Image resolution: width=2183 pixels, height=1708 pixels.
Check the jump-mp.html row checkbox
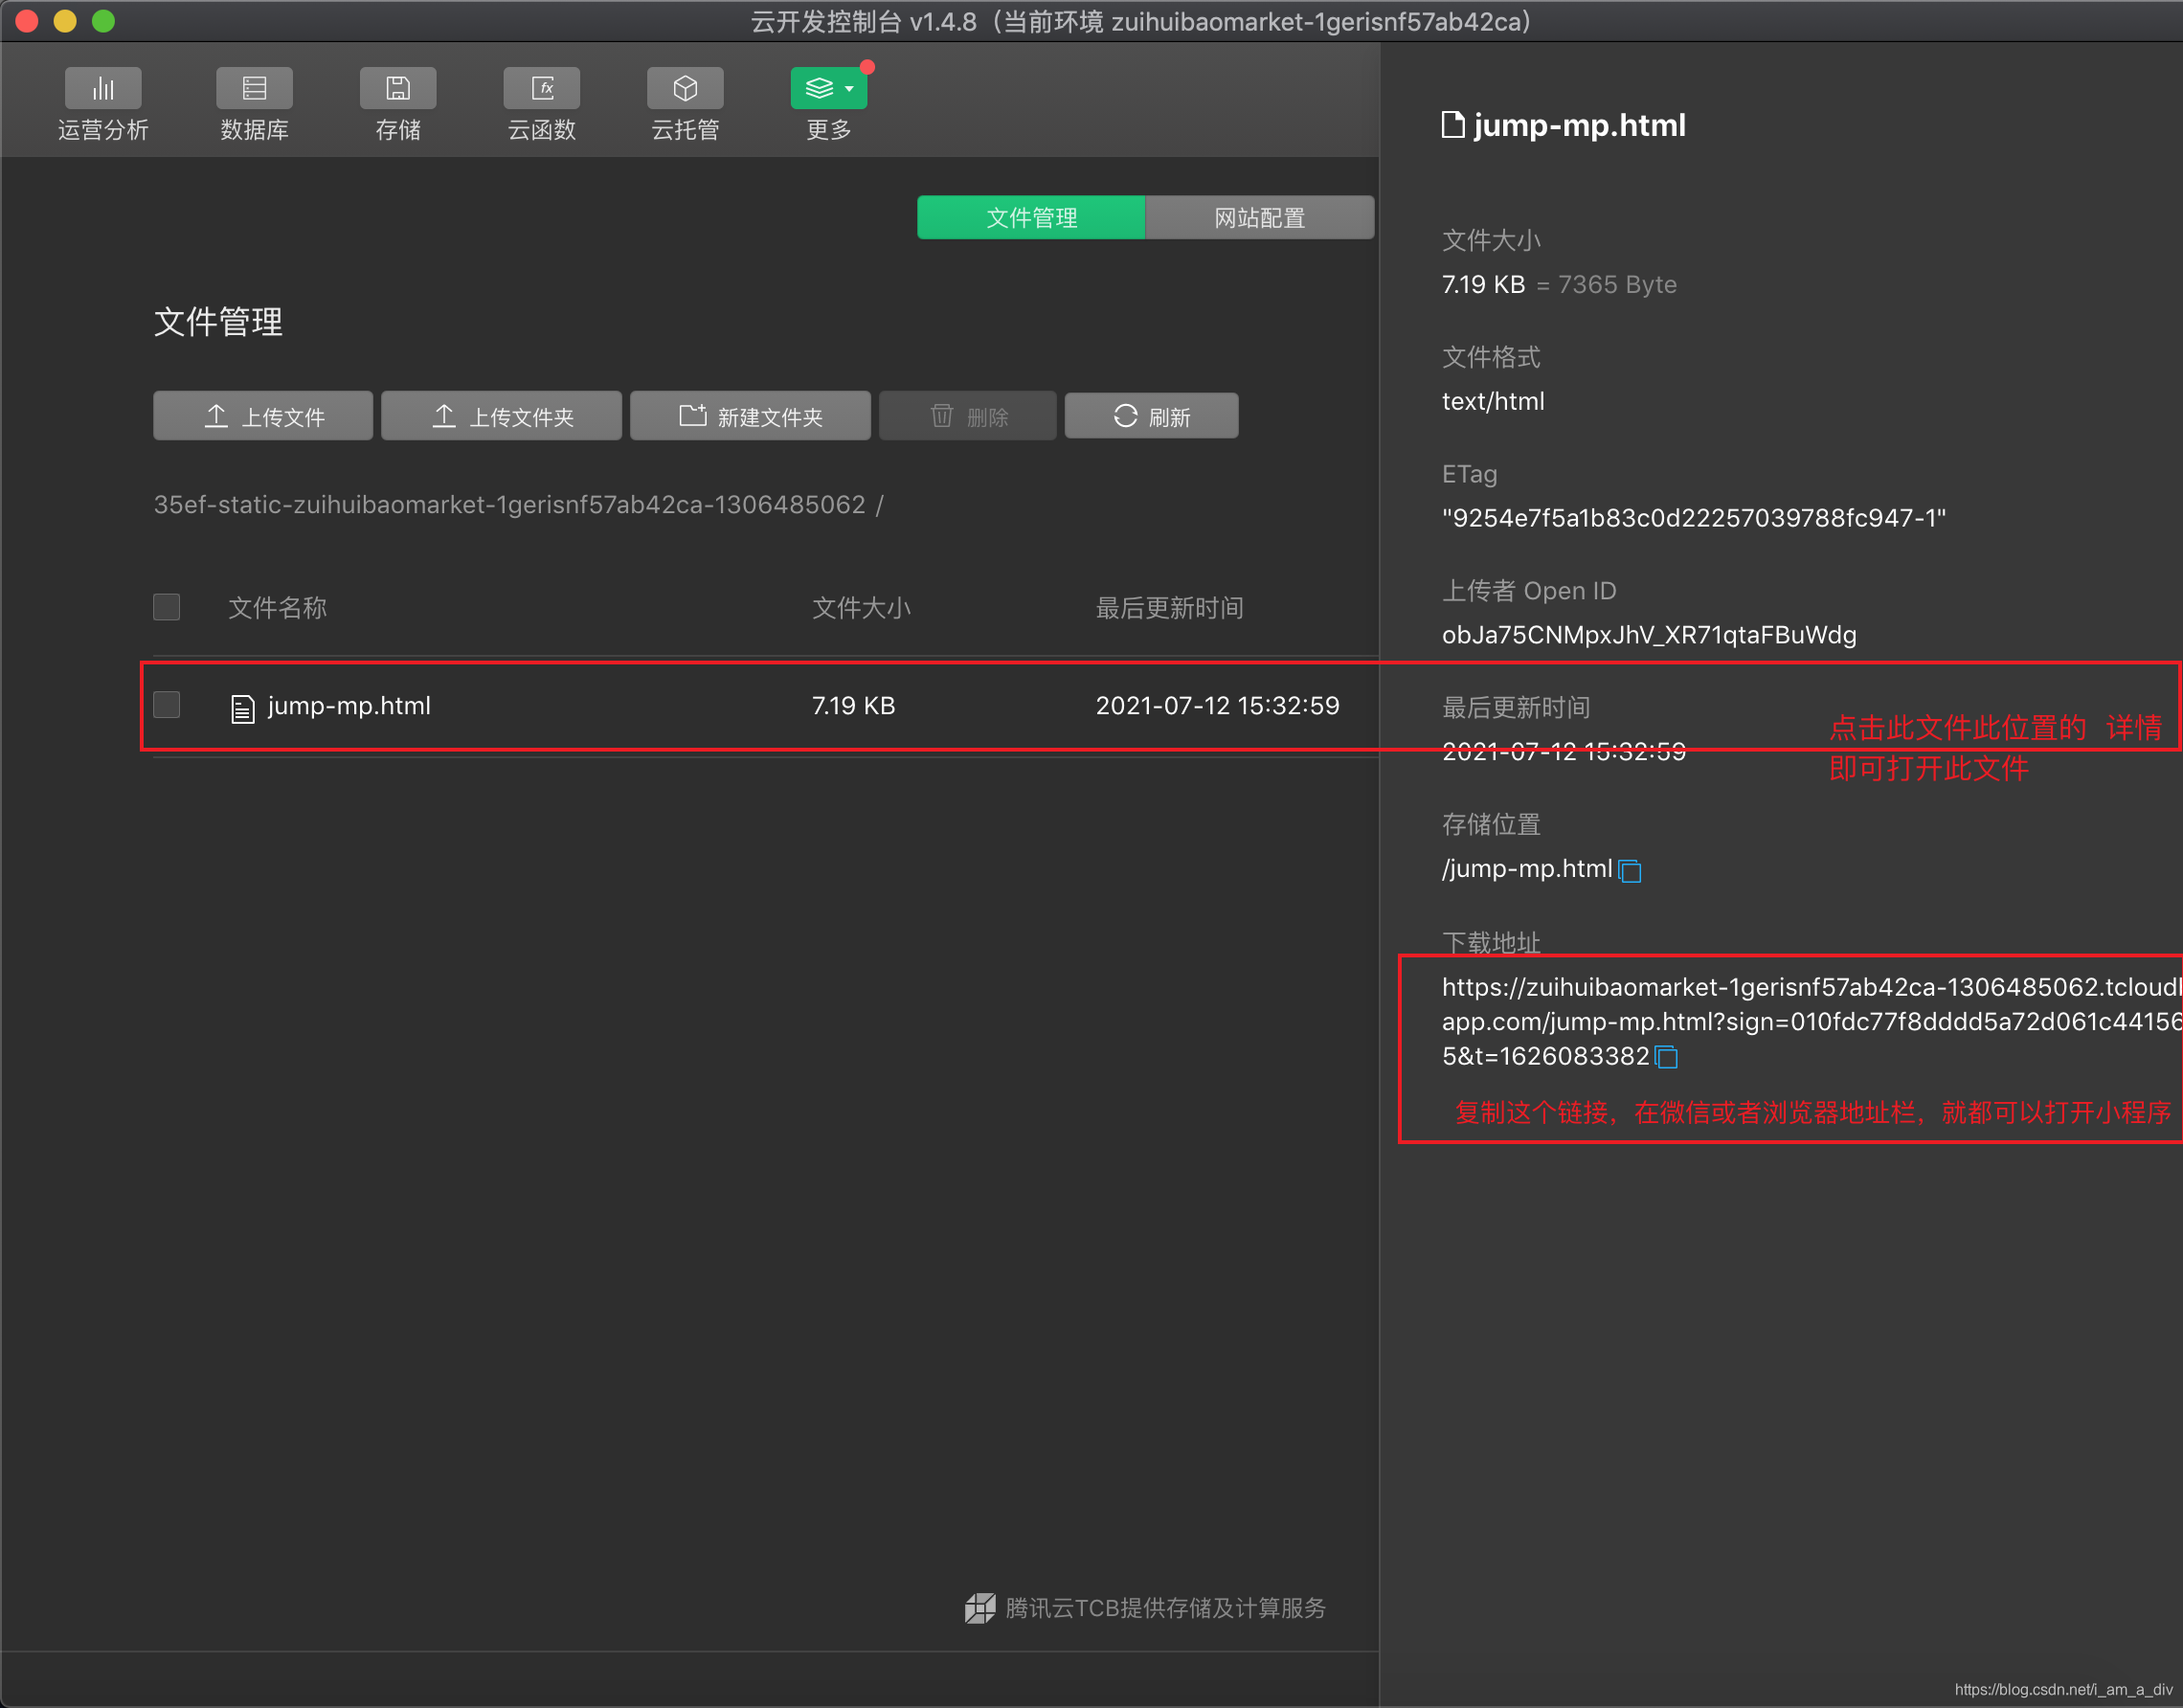click(x=167, y=705)
